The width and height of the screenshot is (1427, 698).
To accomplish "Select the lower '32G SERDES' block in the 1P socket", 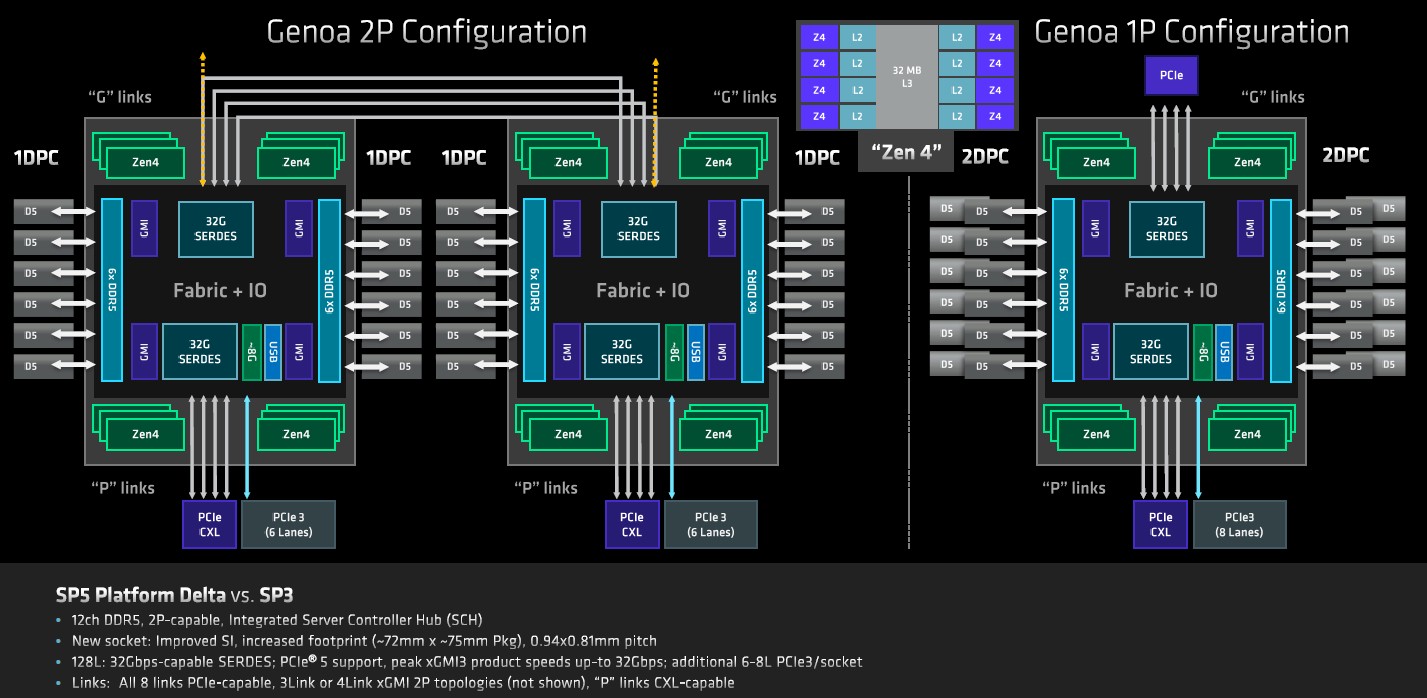I will pos(1150,352).
